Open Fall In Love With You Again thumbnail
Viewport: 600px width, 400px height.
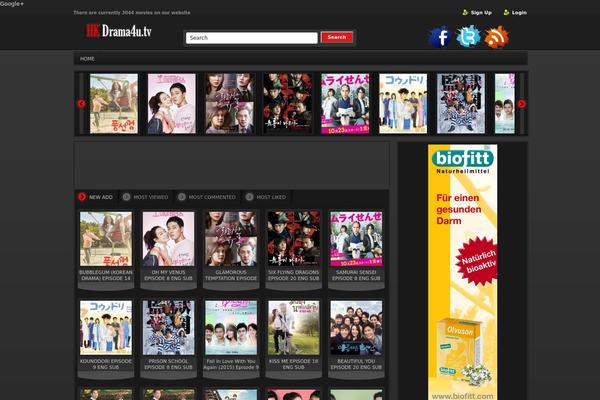pos(231,328)
